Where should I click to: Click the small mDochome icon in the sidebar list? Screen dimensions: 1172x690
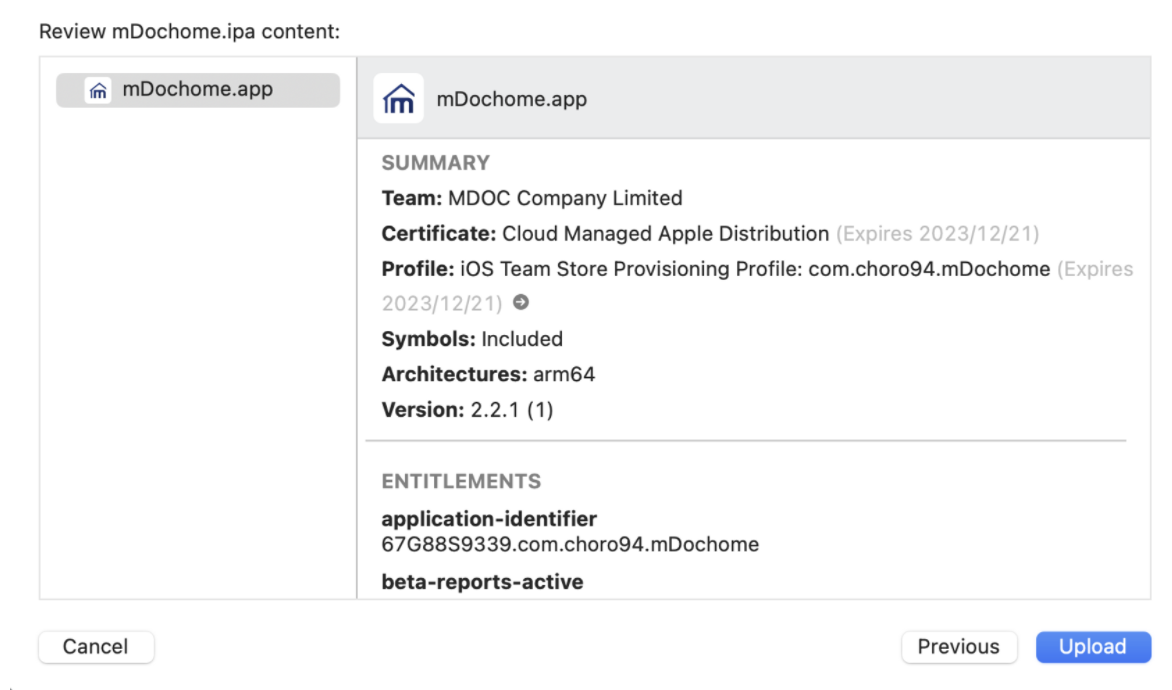click(98, 90)
